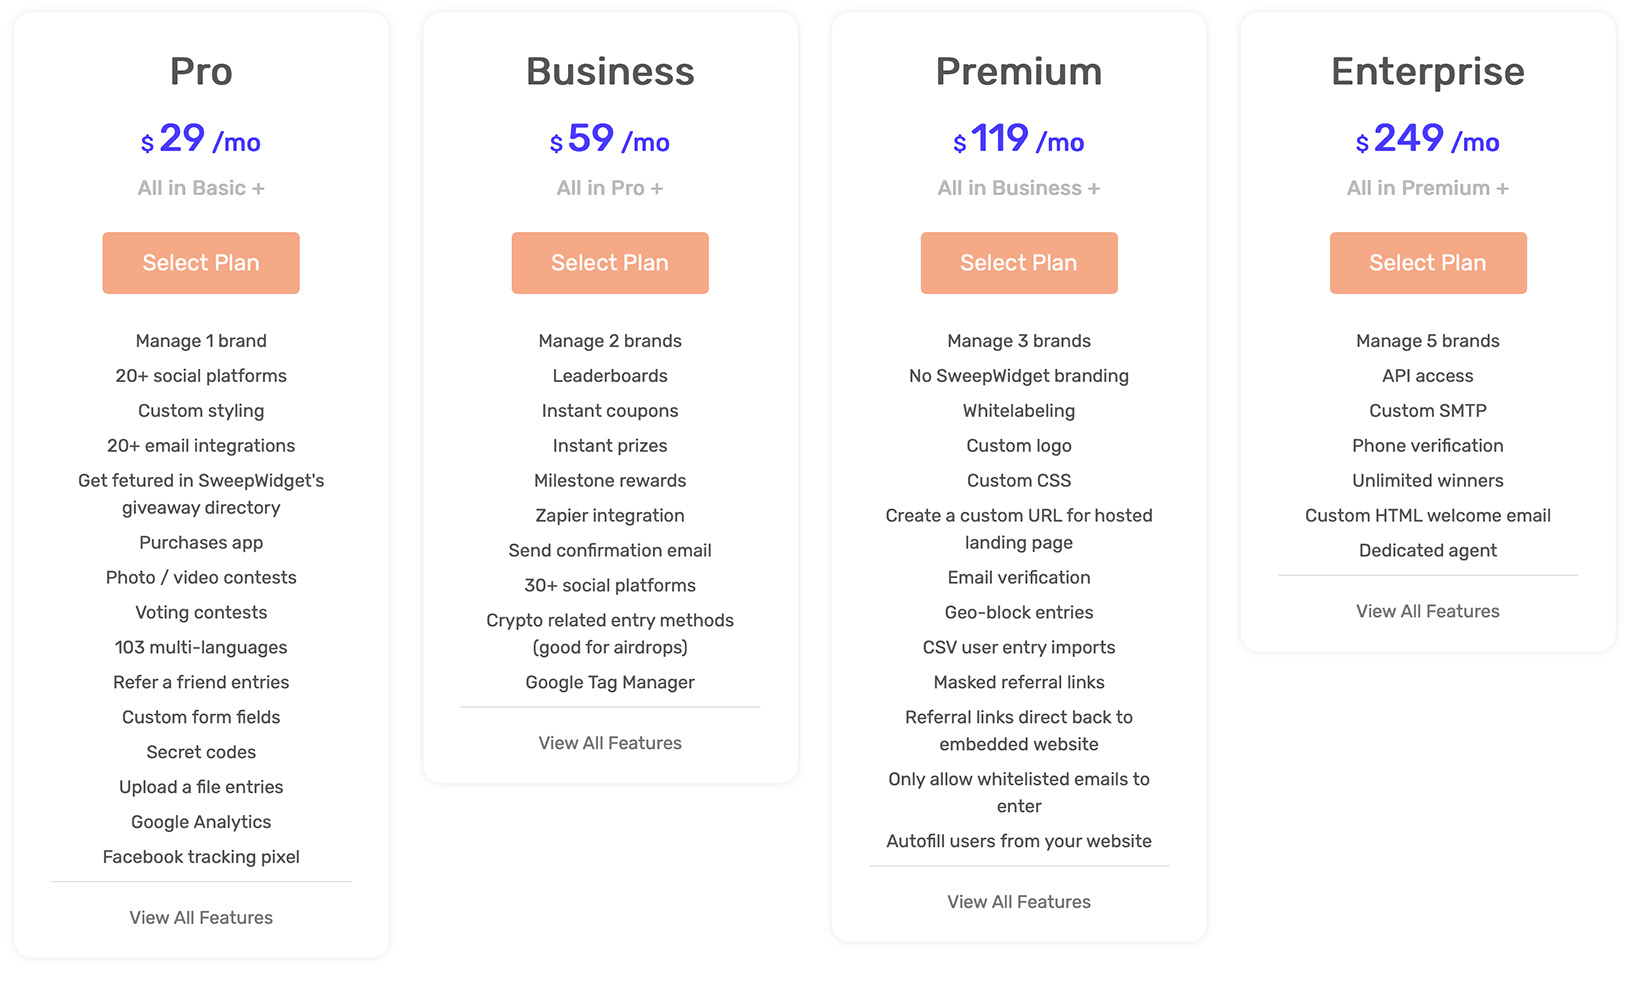
Task: Click the Enterprise plan title
Action: click(x=1427, y=71)
